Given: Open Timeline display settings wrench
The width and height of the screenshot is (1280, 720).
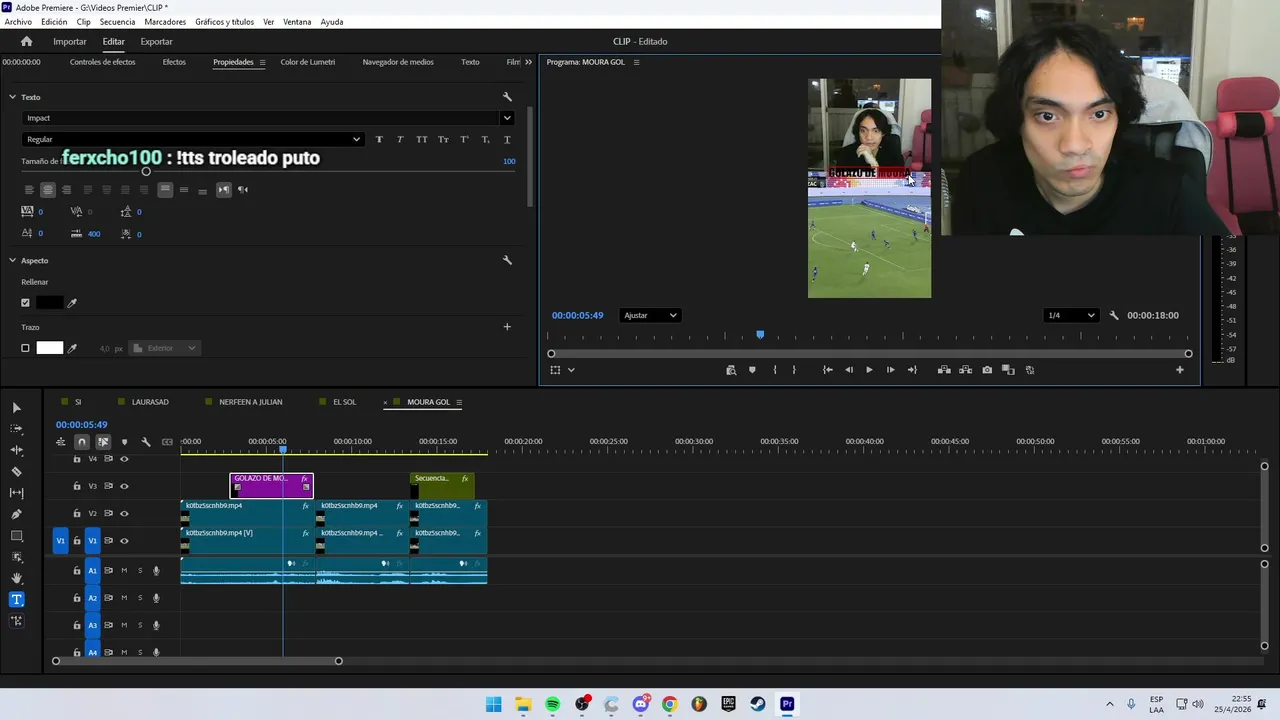Looking at the screenshot, I should pos(145,442).
